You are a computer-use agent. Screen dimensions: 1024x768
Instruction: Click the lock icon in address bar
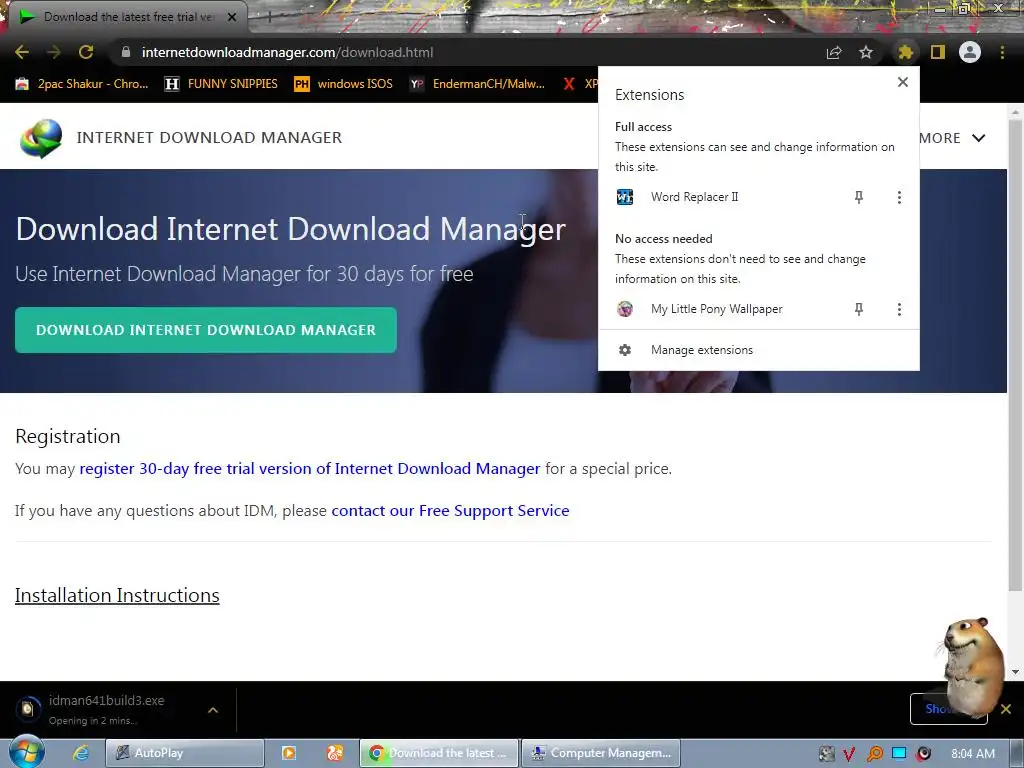coord(126,52)
